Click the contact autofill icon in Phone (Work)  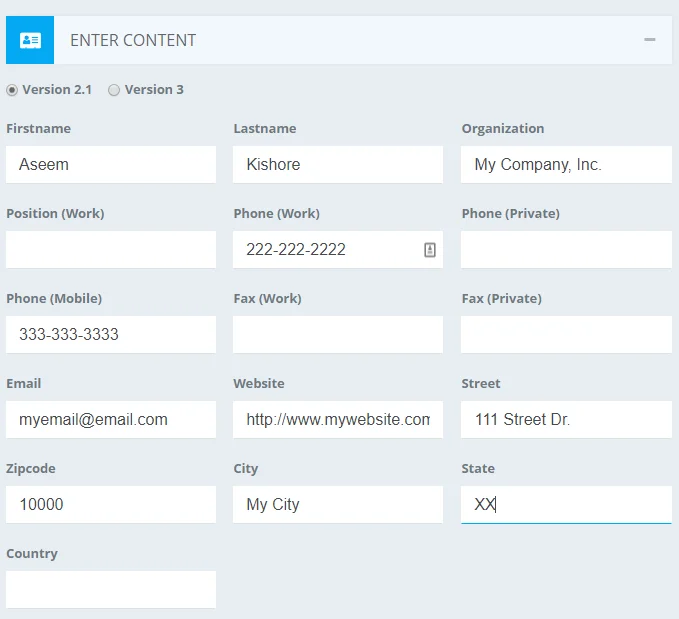point(429,250)
